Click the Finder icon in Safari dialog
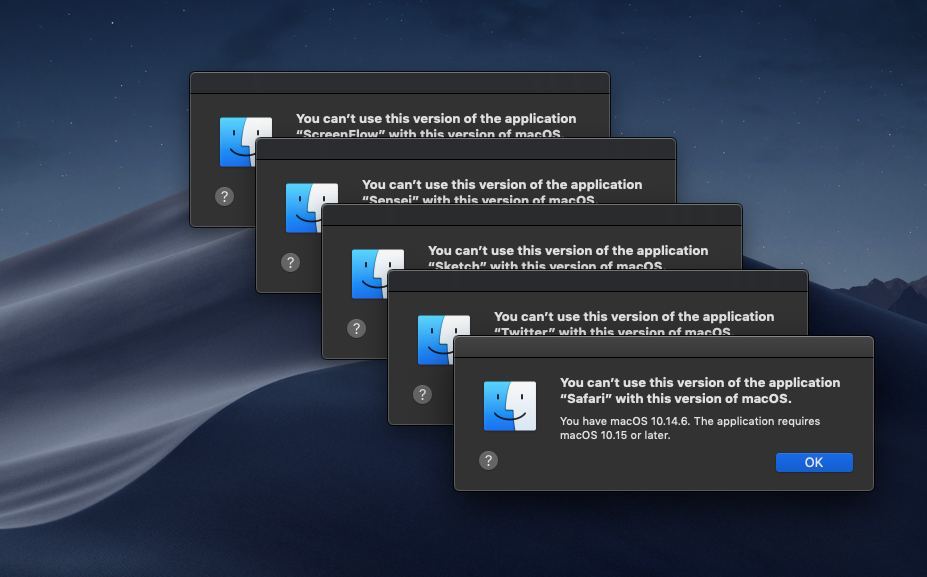The width and height of the screenshot is (927, 577). tap(510, 406)
